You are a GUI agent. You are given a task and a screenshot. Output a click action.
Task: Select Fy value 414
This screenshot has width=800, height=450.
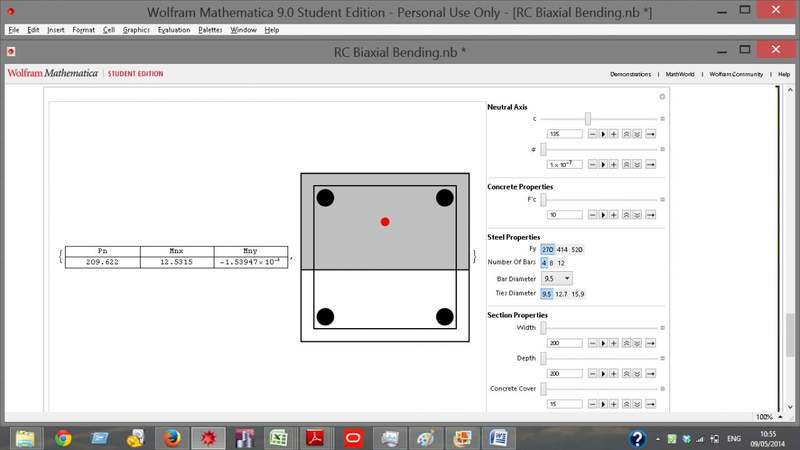click(x=562, y=249)
